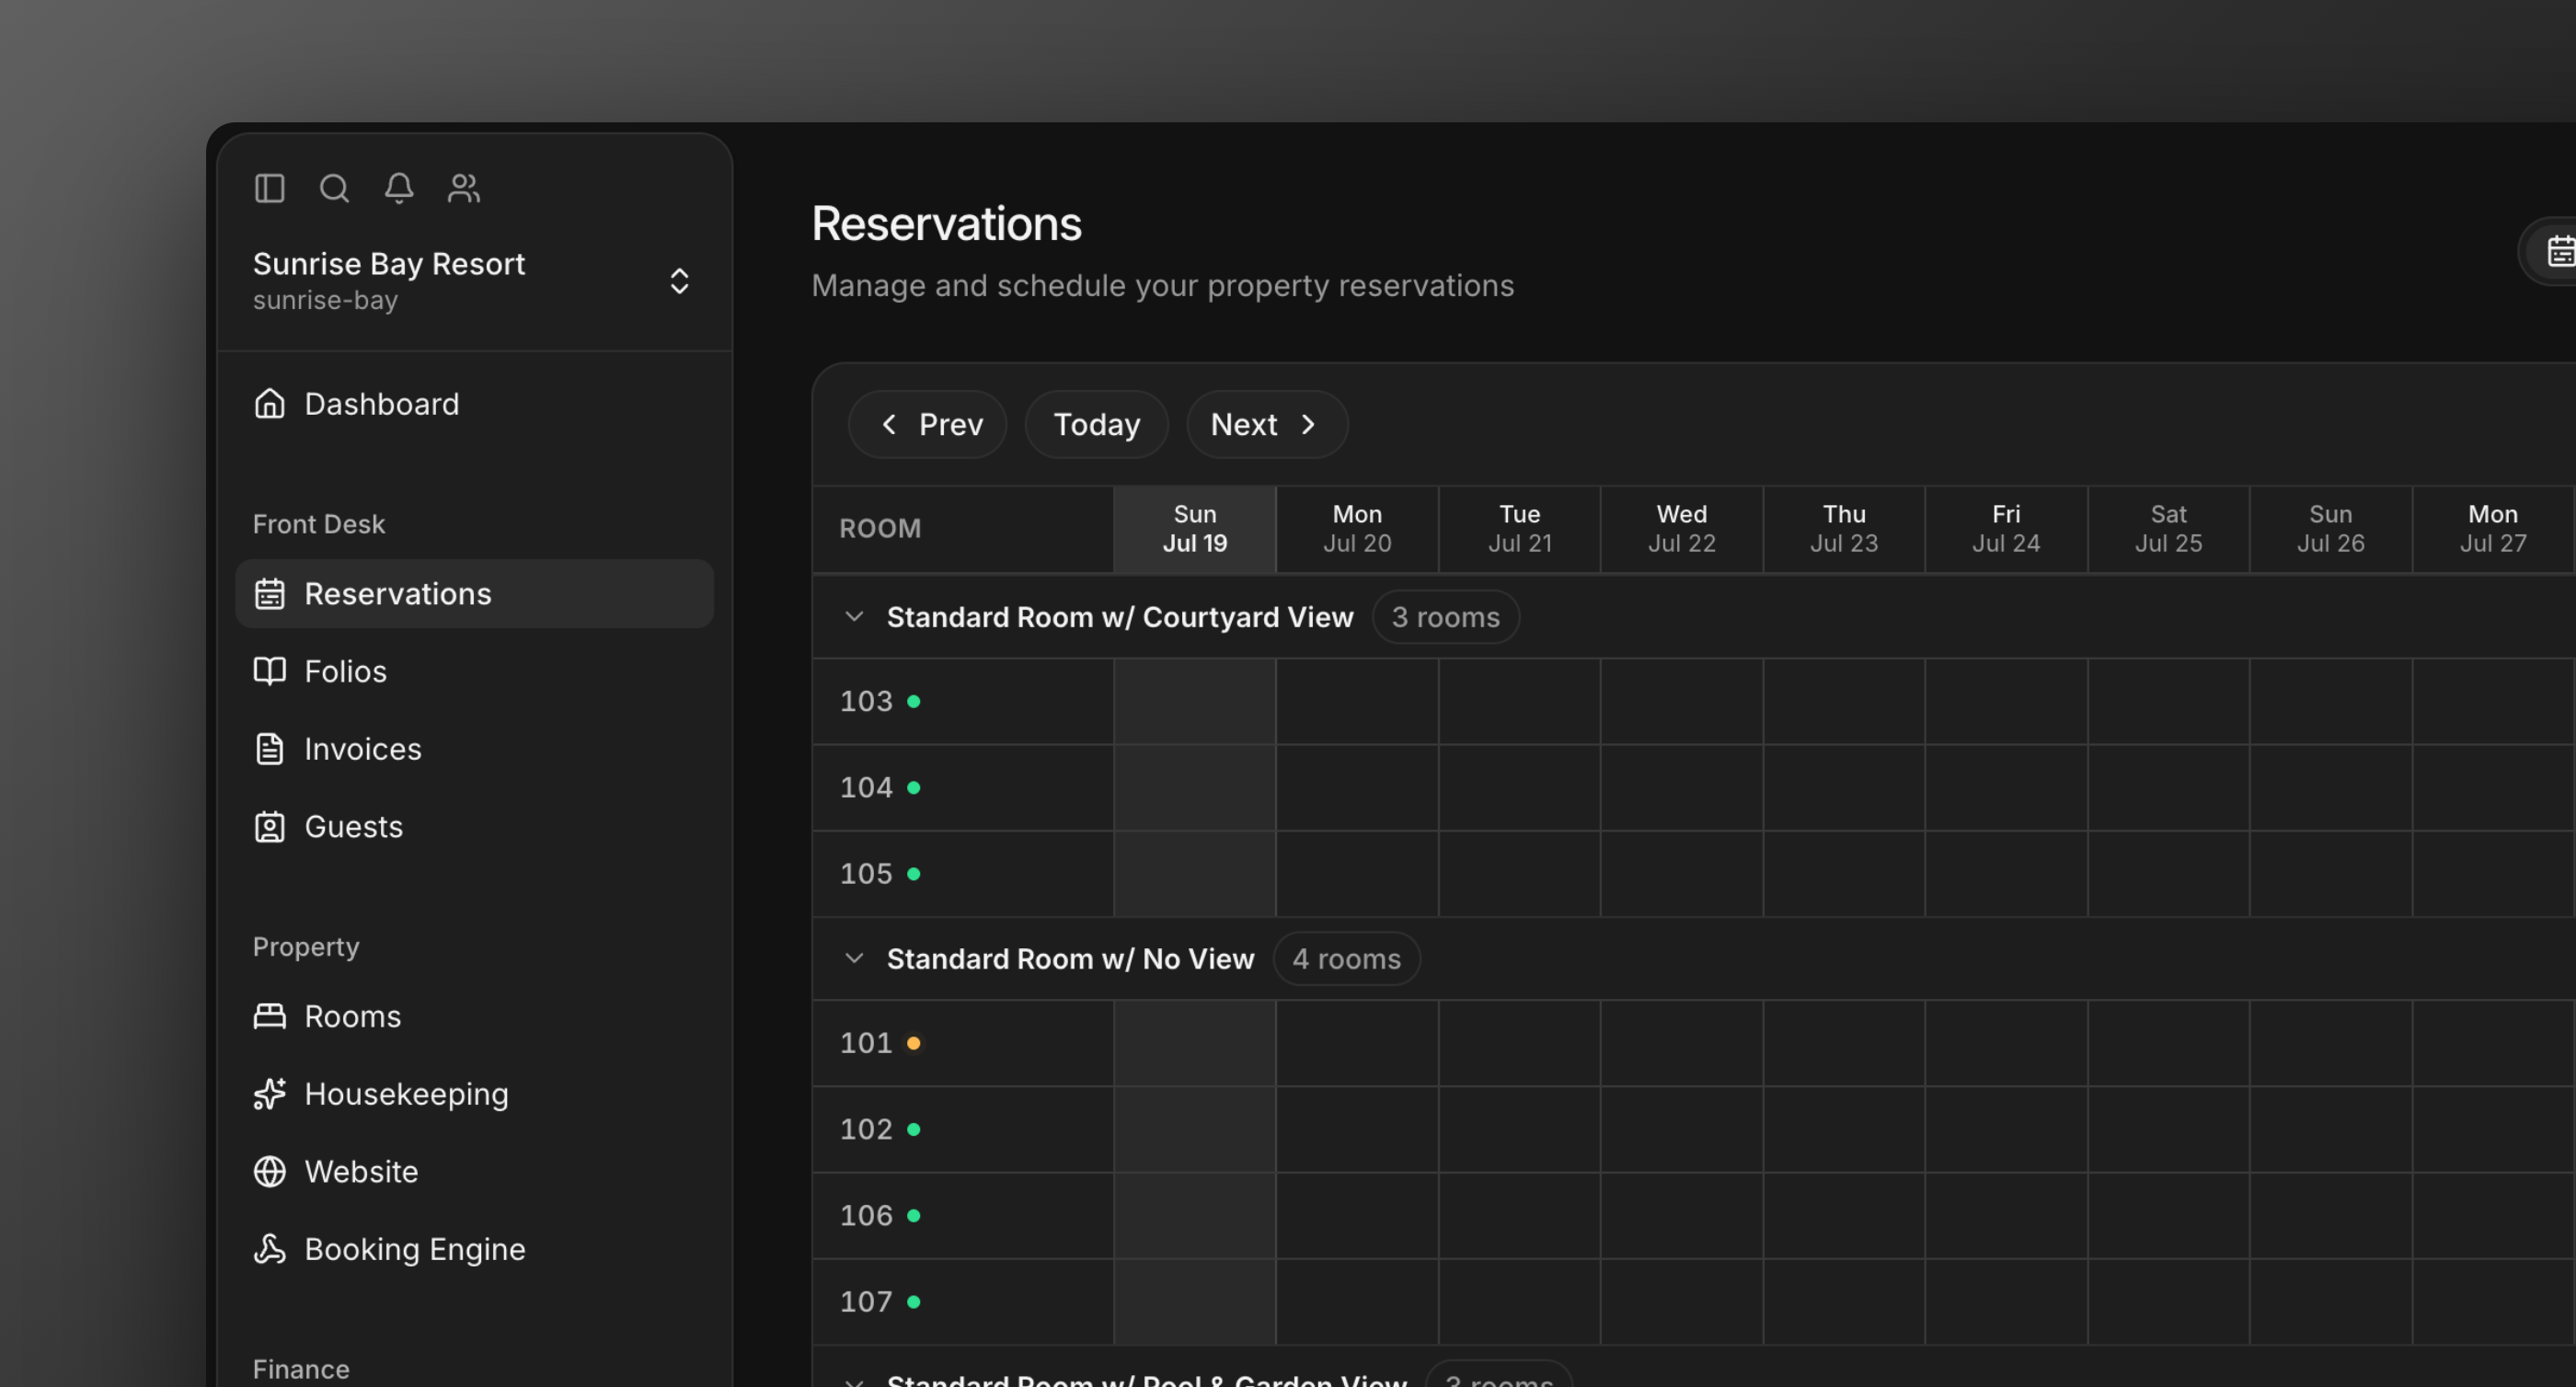2576x1387 pixels.
Task: Open Booking Engine
Action: click(x=474, y=1249)
